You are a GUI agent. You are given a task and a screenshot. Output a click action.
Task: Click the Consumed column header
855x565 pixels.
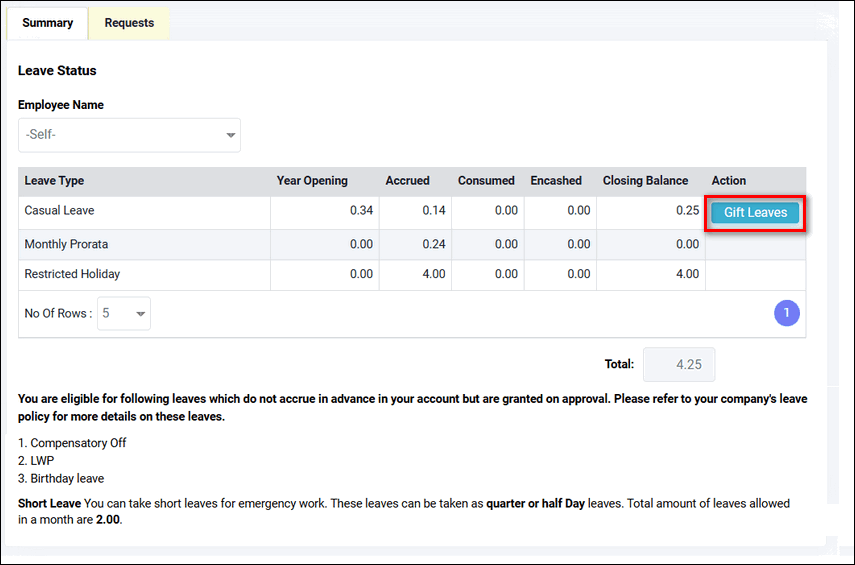tap(486, 181)
